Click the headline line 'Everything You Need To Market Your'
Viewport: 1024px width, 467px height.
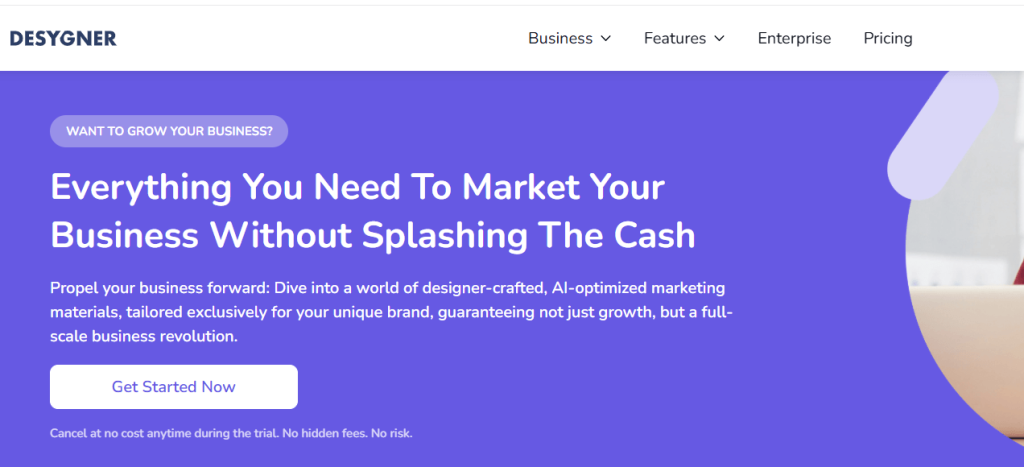click(357, 187)
